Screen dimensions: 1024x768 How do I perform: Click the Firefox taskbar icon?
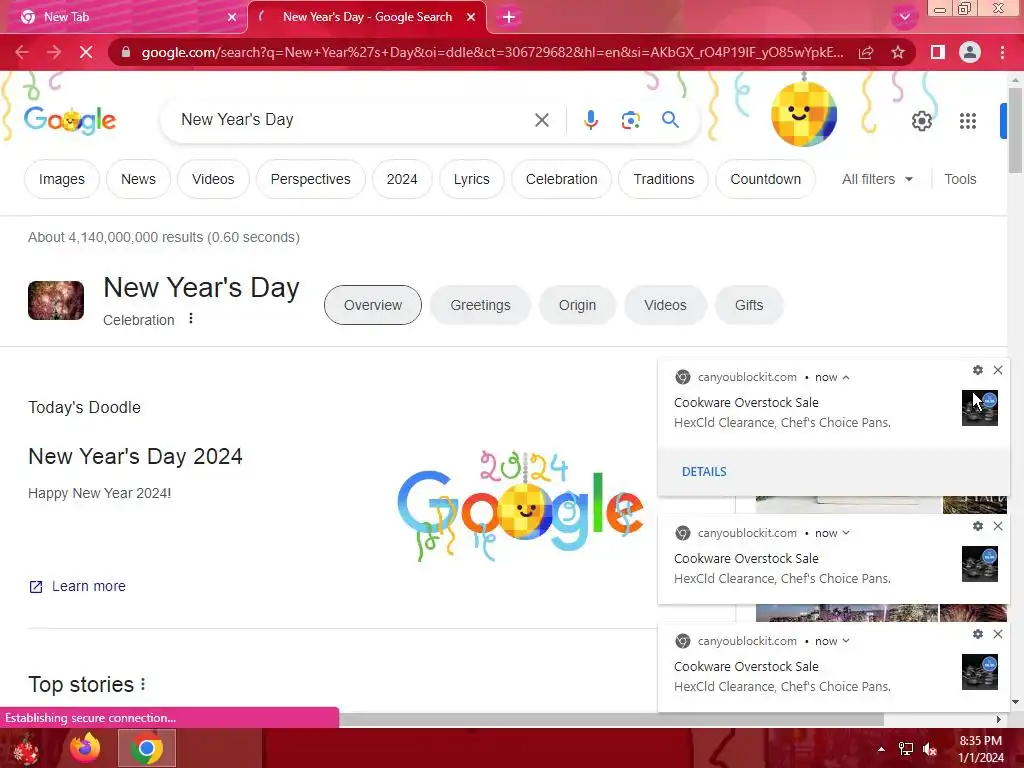[85, 748]
